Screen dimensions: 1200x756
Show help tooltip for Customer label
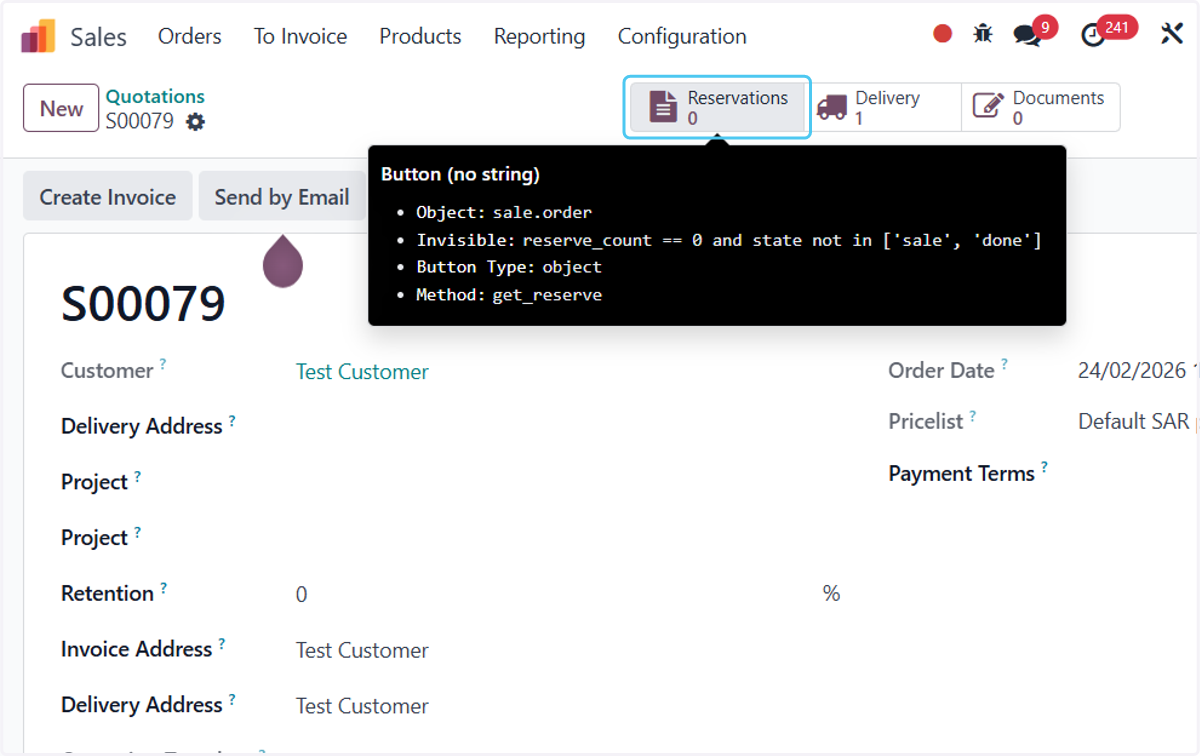(x=163, y=363)
